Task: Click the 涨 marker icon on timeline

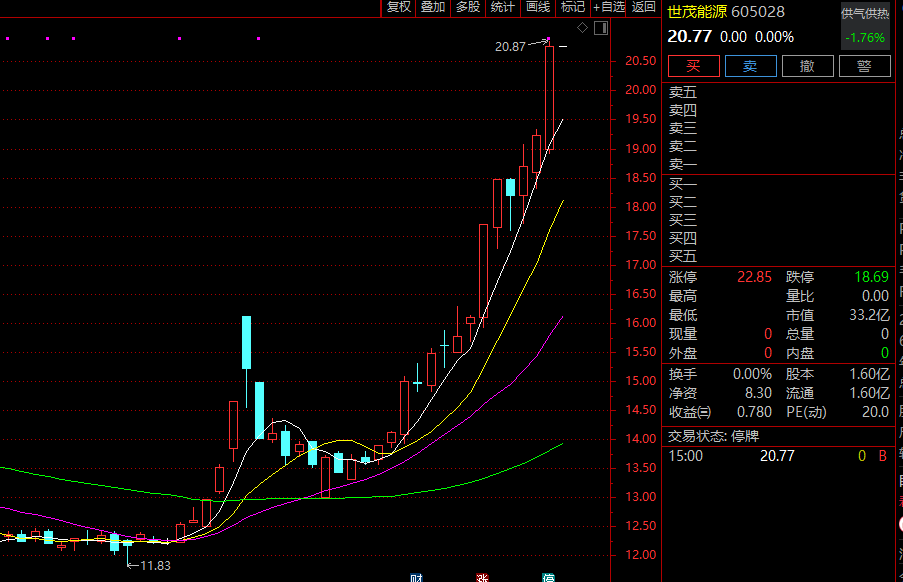Action: click(482, 577)
